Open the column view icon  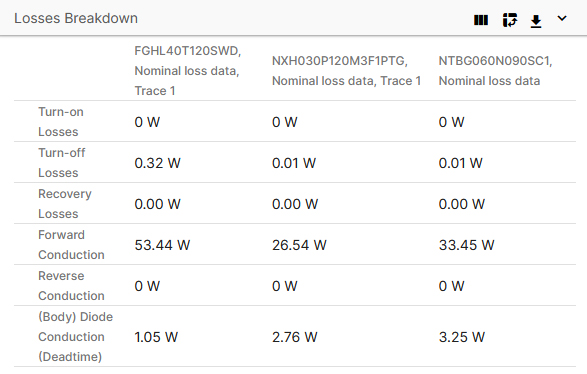(481, 20)
